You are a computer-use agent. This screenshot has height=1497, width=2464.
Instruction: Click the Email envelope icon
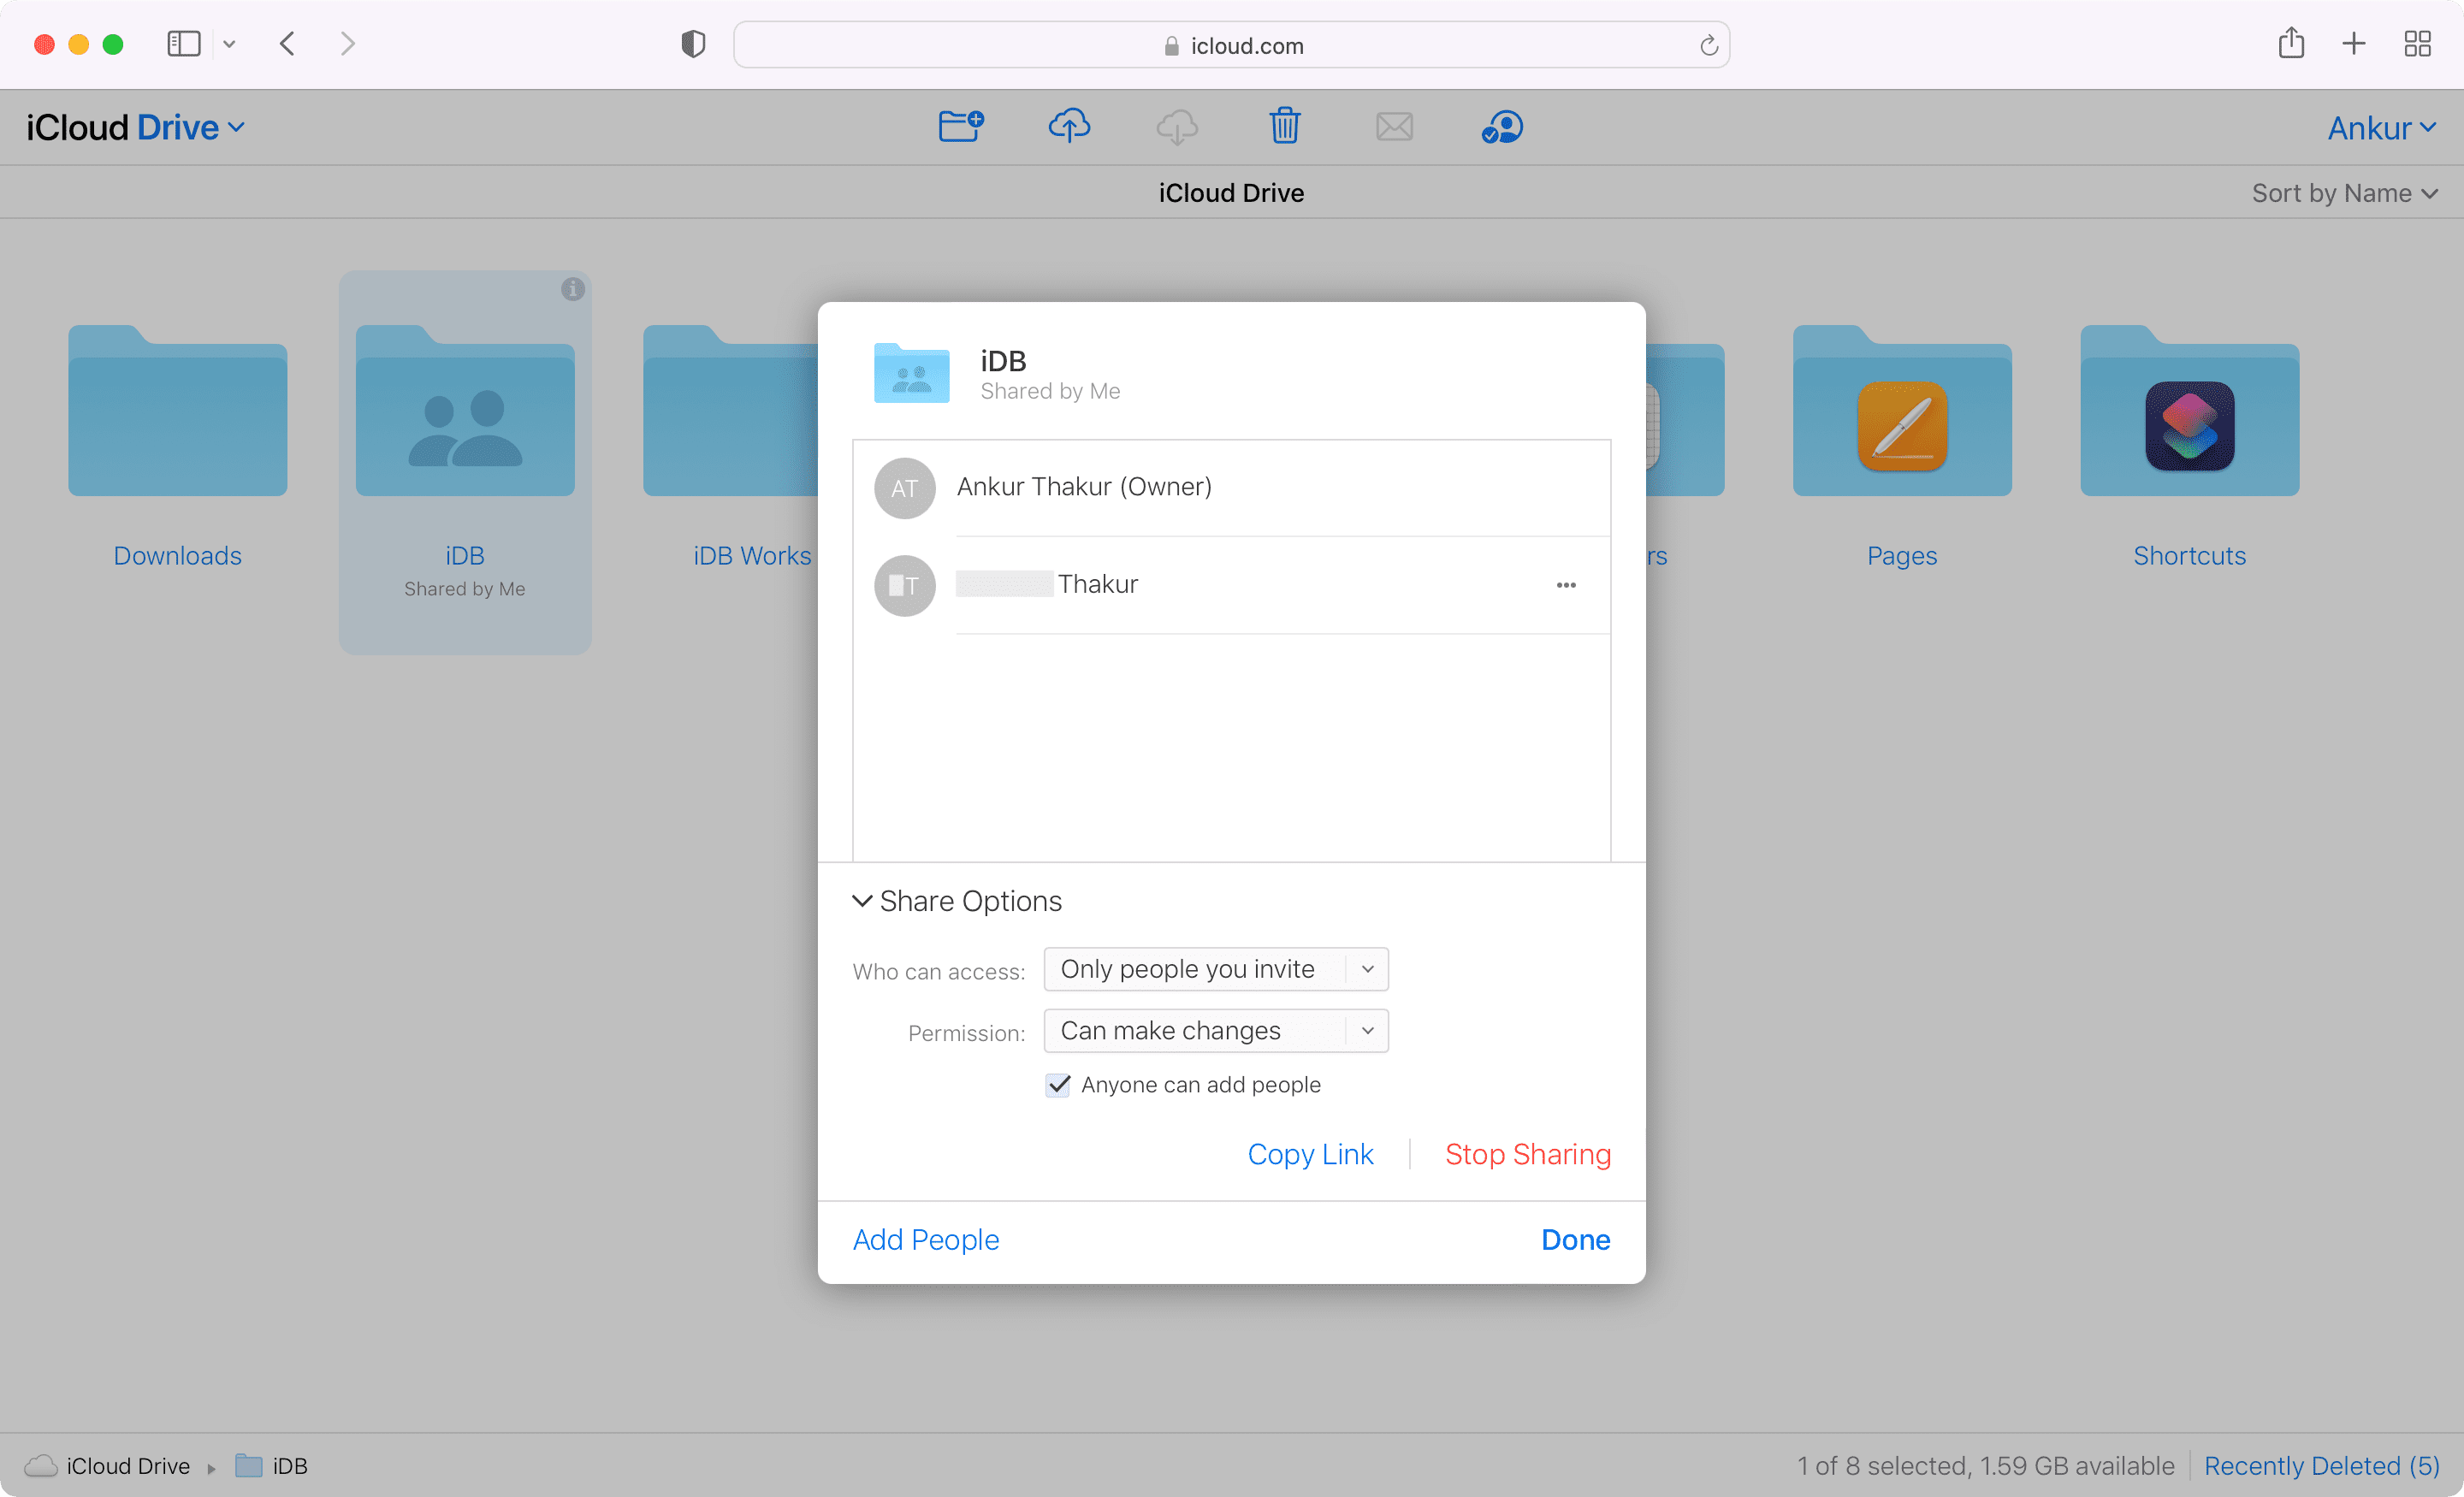[x=1394, y=127]
